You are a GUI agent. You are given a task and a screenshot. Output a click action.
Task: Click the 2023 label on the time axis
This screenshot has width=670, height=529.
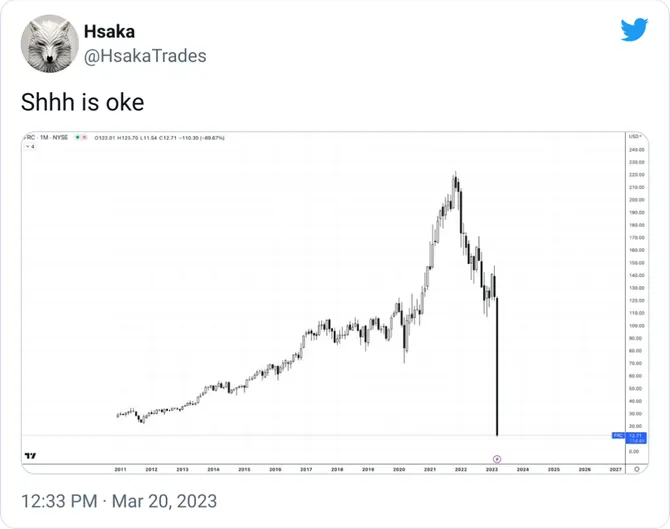(492, 469)
